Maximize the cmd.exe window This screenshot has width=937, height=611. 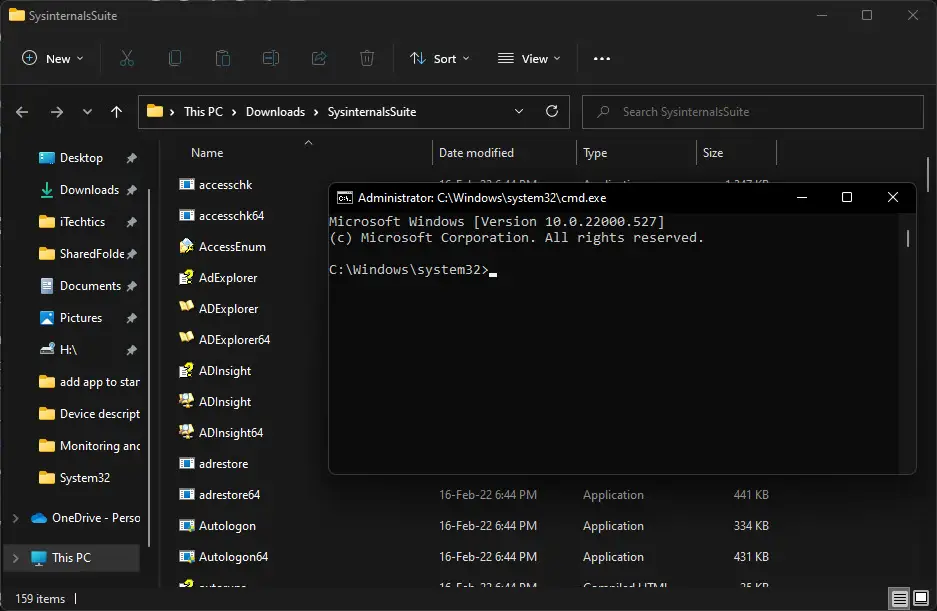pyautogui.click(x=847, y=197)
